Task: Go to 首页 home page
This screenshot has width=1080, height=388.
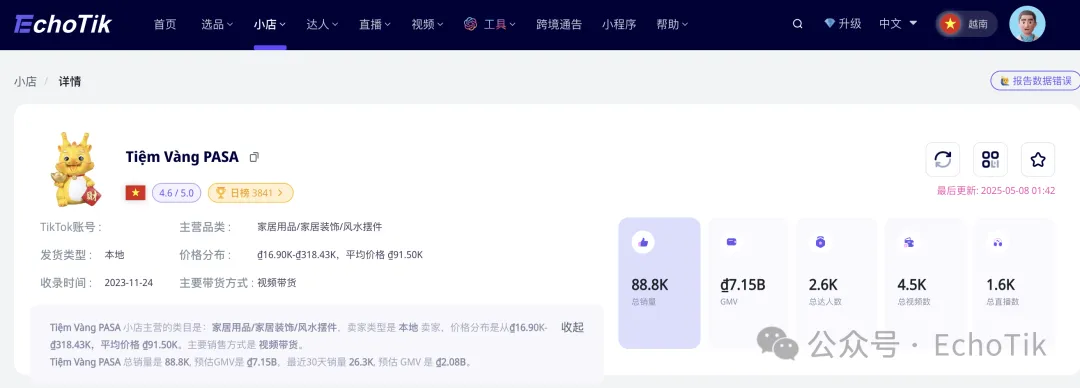Action: point(165,24)
